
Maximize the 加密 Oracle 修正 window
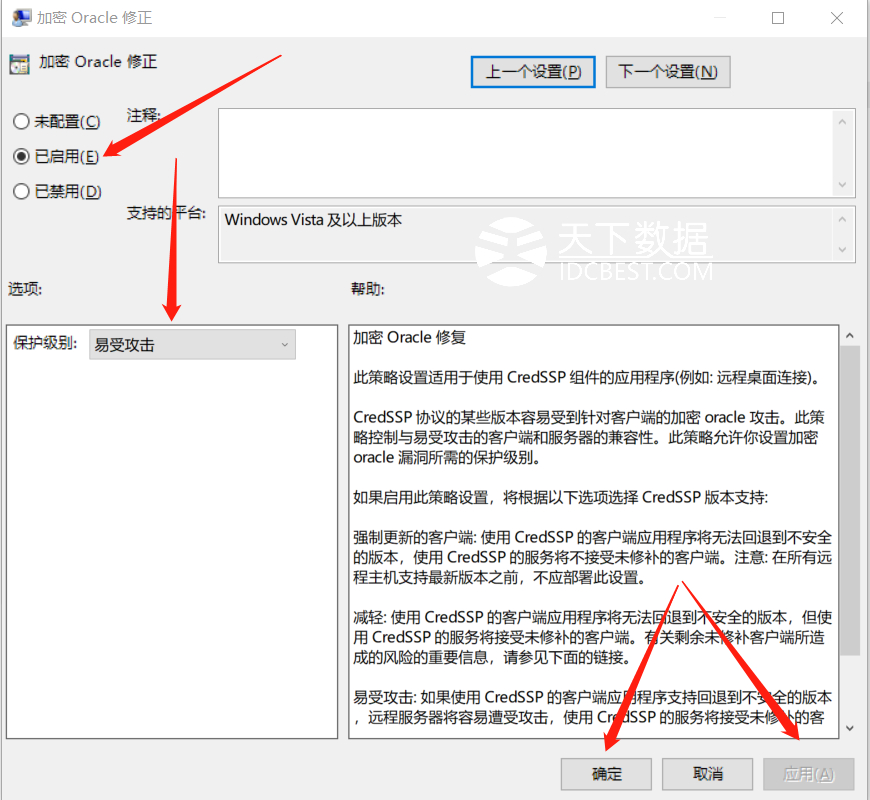[x=778, y=18]
